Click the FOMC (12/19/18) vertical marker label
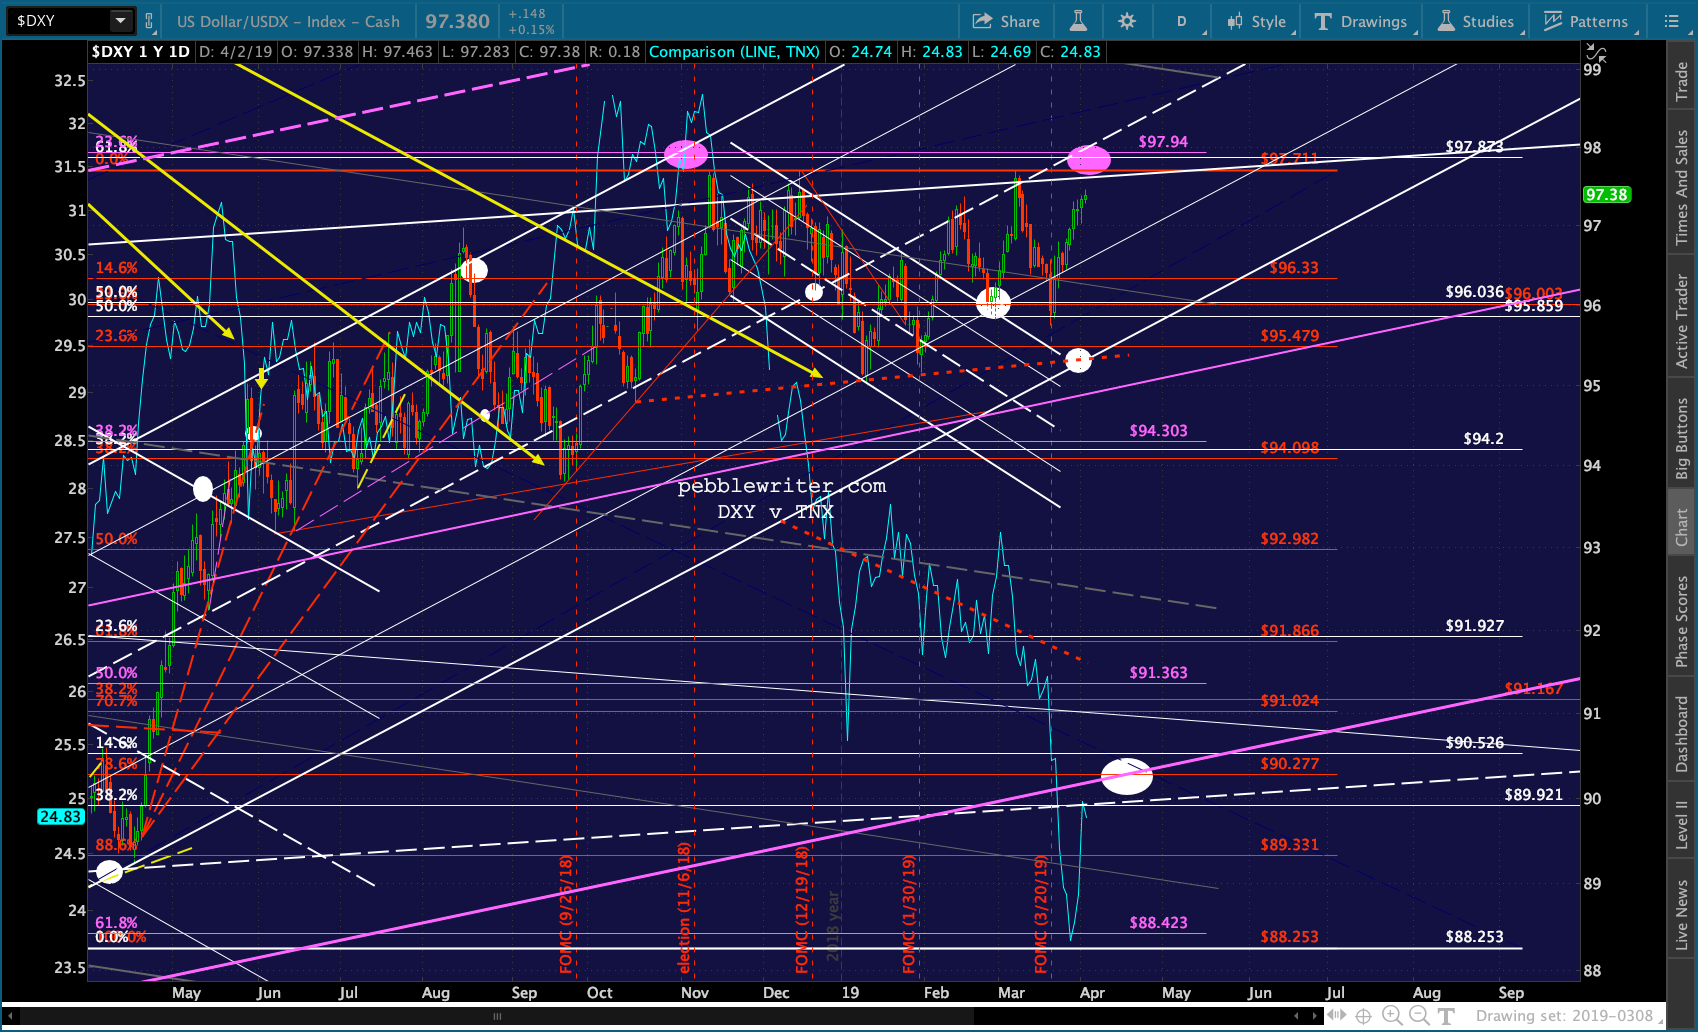Viewport: 1698px width, 1032px height. click(802, 910)
